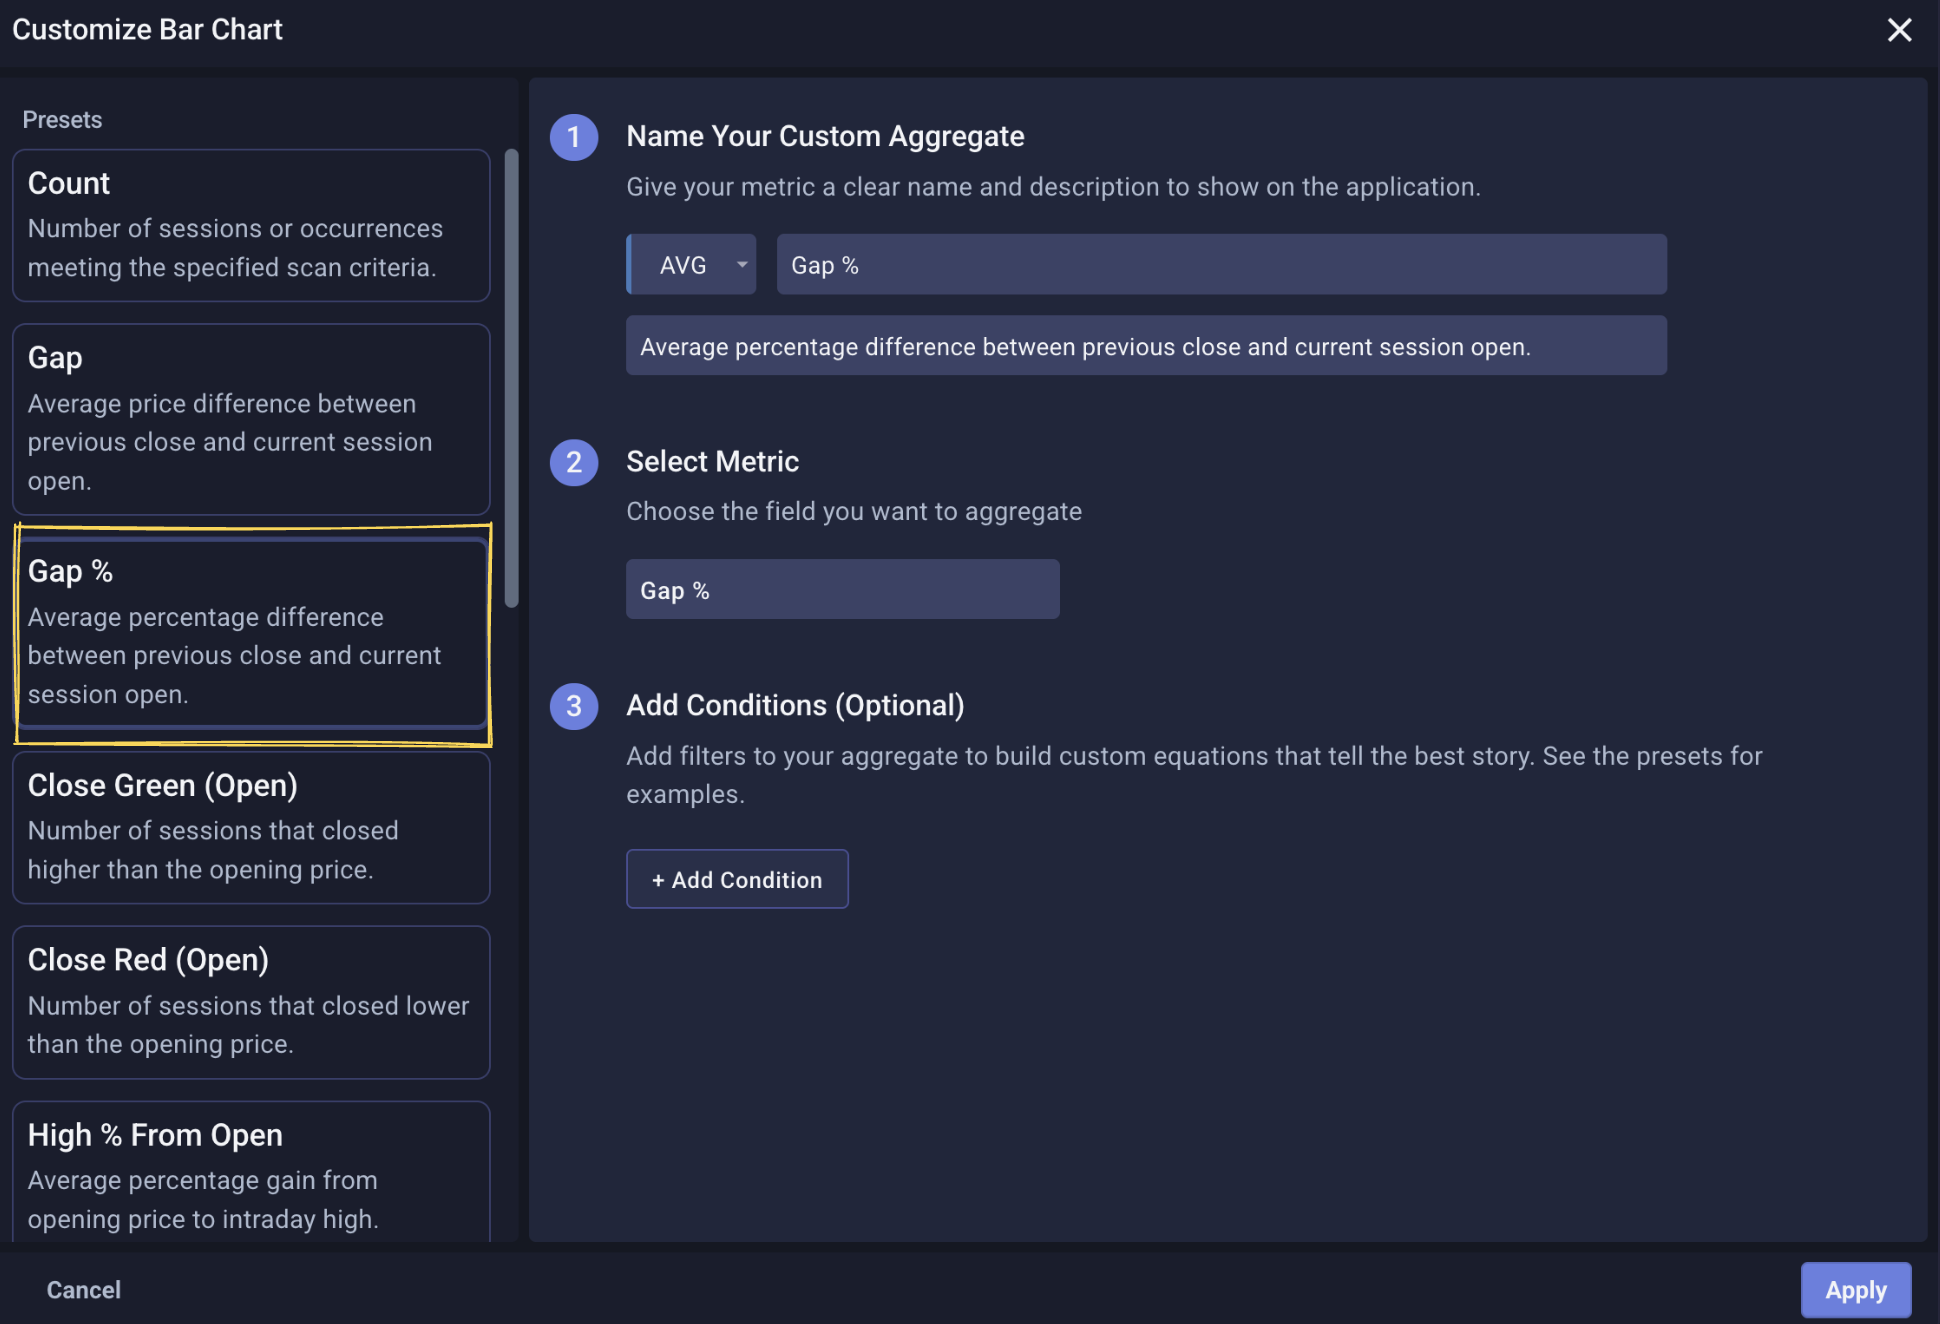Cancel the bar chart customization
1940x1324 pixels.
tap(84, 1290)
